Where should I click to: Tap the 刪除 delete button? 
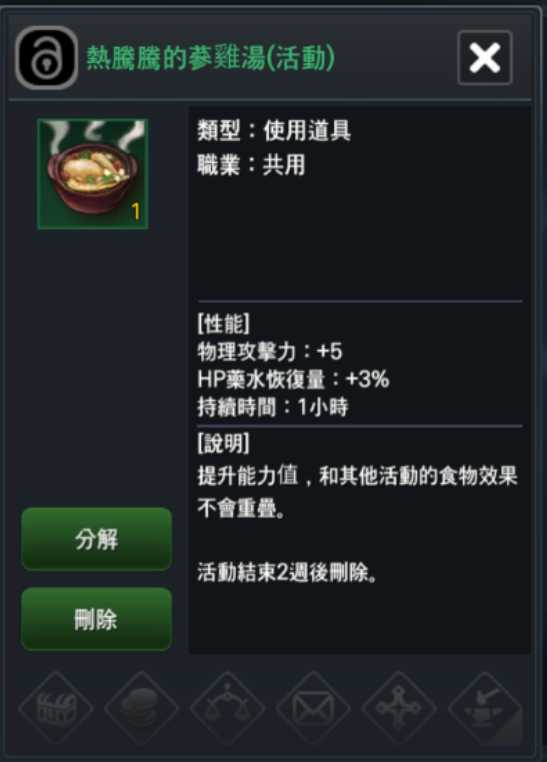[x=96, y=619]
